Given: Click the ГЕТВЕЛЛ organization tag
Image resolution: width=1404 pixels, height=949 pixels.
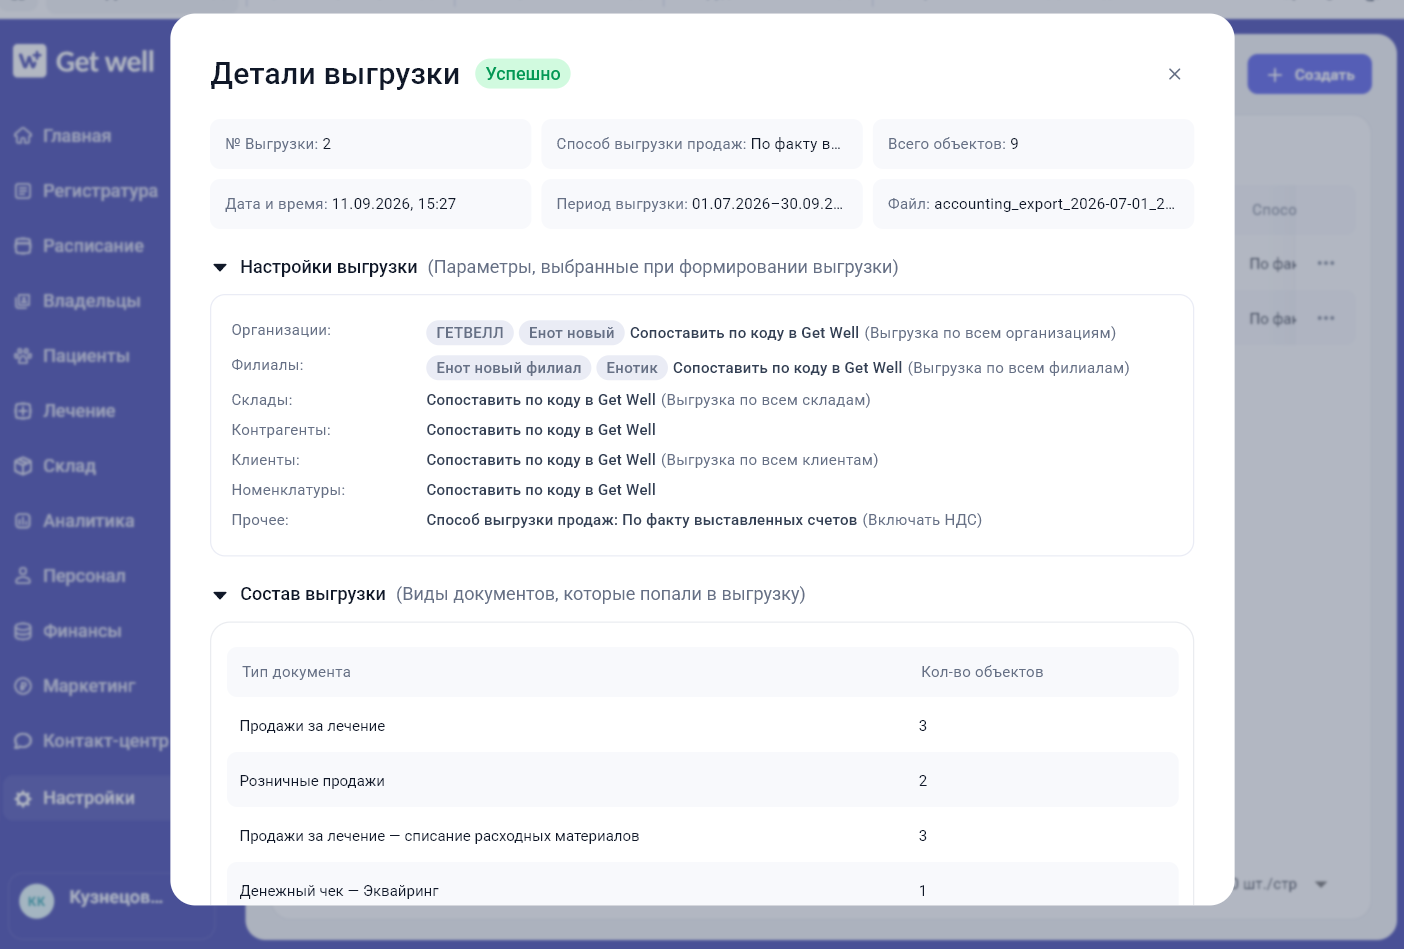Looking at the screenshot, I should (x=470, y=333).
